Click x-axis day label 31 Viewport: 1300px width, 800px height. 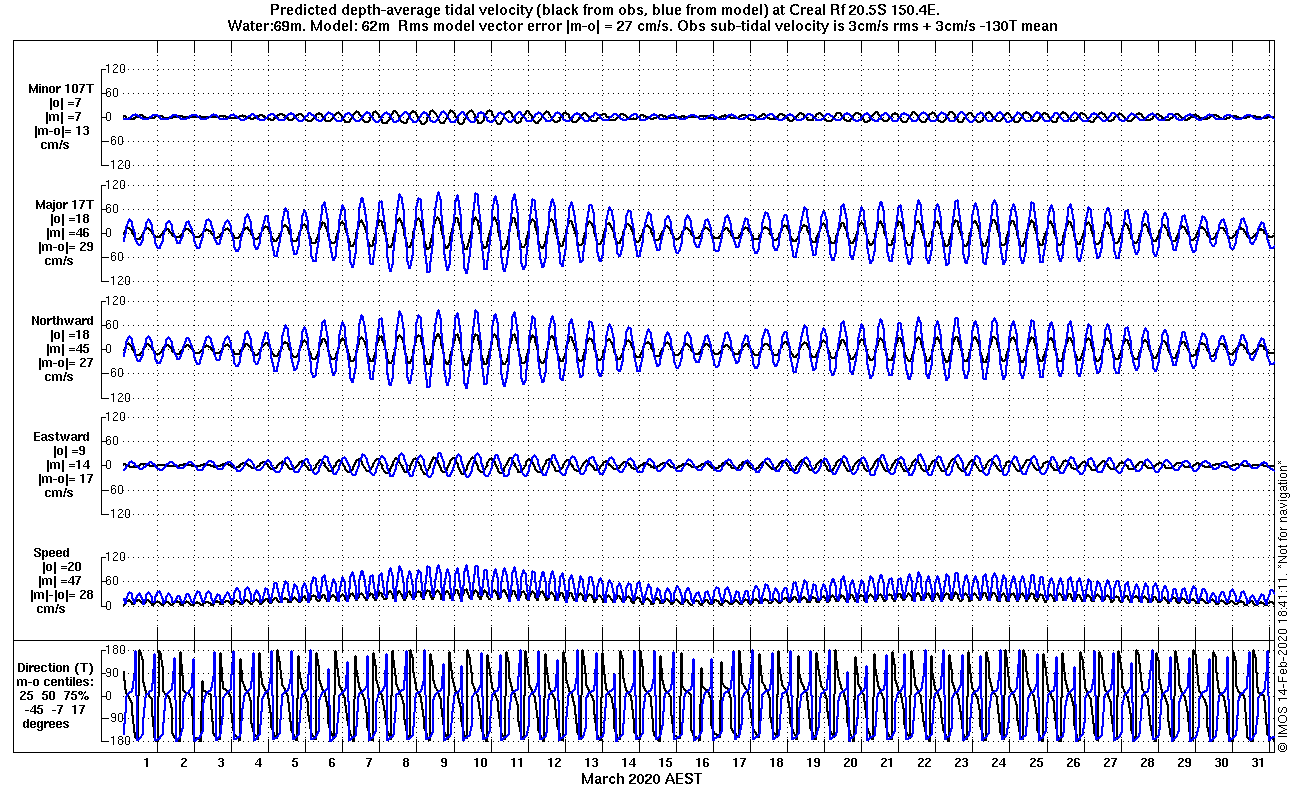1256,763
